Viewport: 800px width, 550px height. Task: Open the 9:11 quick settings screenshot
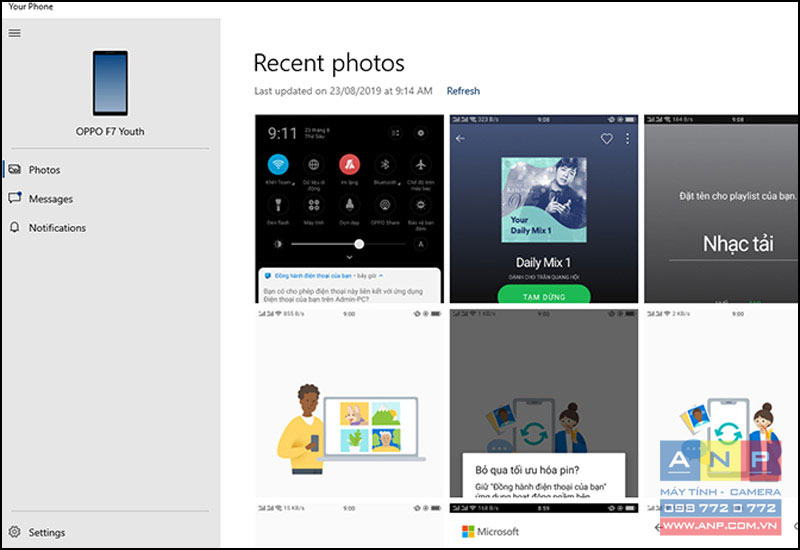coord(349,209)
